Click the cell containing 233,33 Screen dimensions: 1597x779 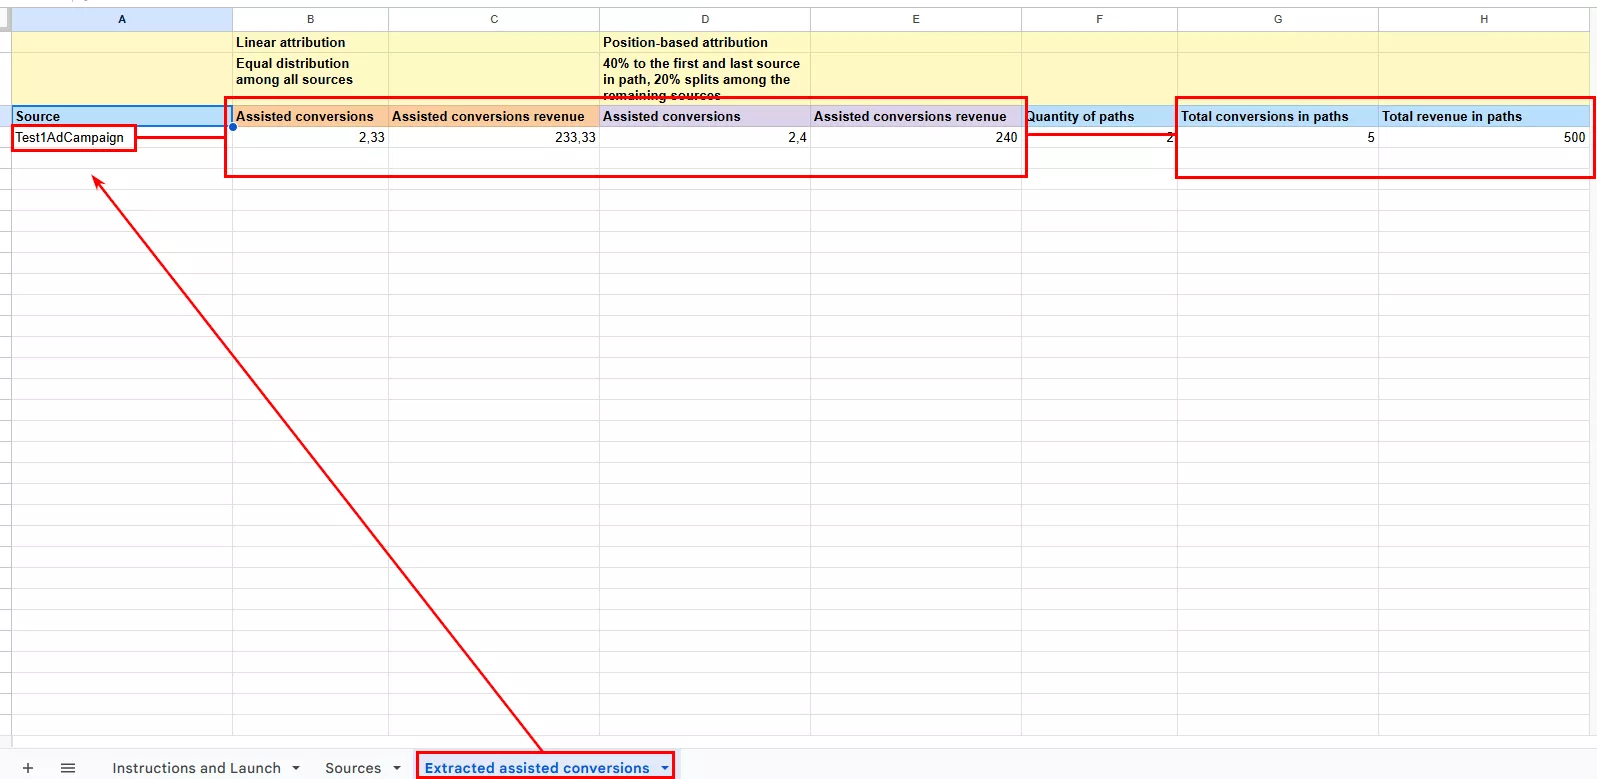click(x=494, y=138)
